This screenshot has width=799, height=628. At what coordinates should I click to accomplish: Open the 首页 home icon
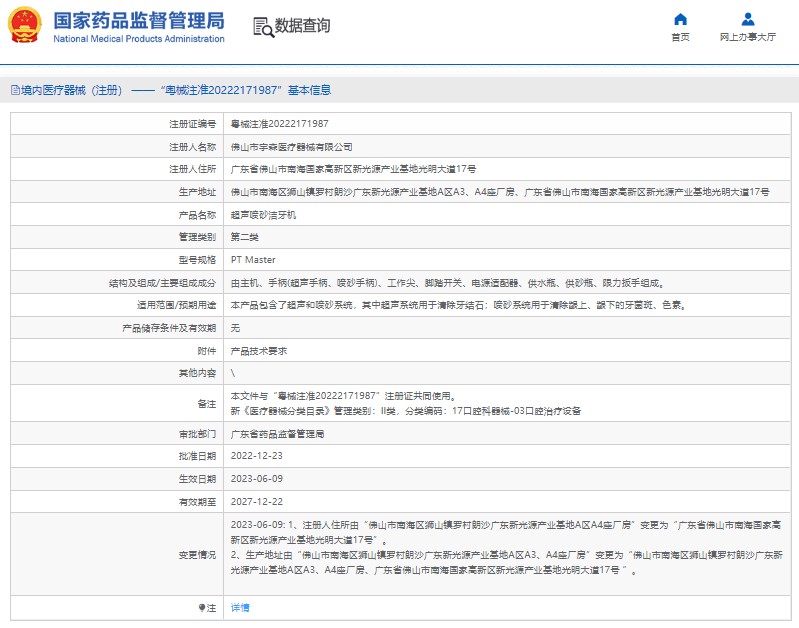tap(680, 19)
